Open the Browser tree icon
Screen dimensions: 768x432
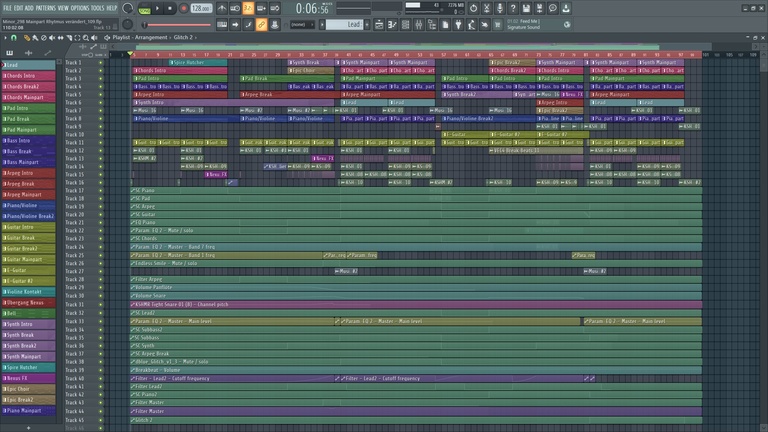coord(432,24)
